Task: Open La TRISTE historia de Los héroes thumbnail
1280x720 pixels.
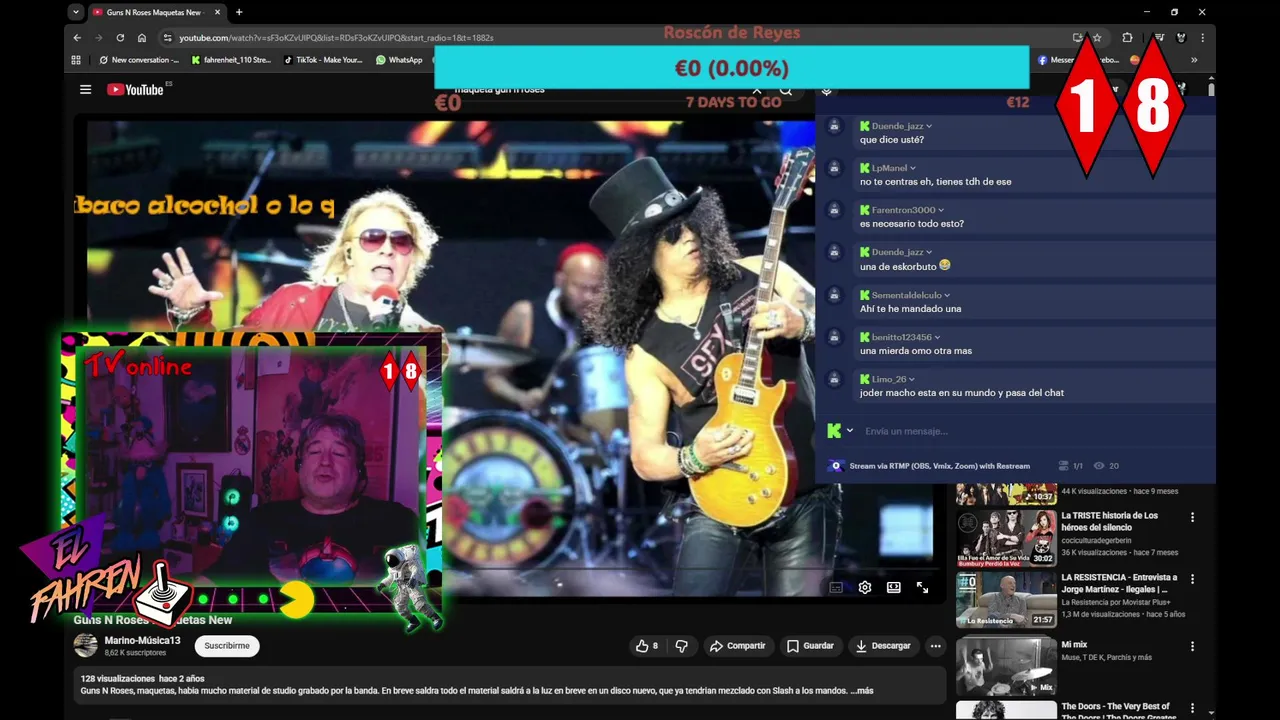Action: pyautogui.click(x=1006, y=538)
